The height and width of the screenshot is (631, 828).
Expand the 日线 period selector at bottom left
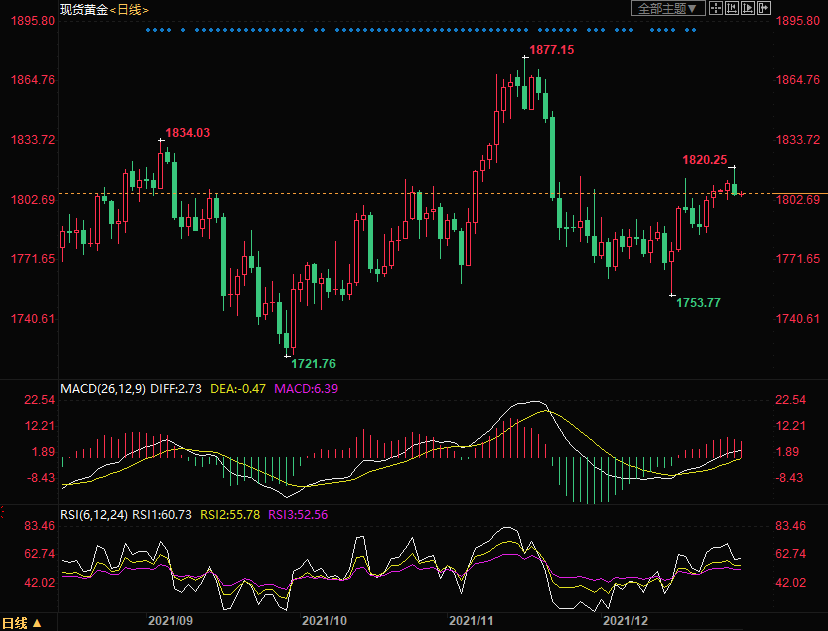pyautogui.click(x=22, y=622)
